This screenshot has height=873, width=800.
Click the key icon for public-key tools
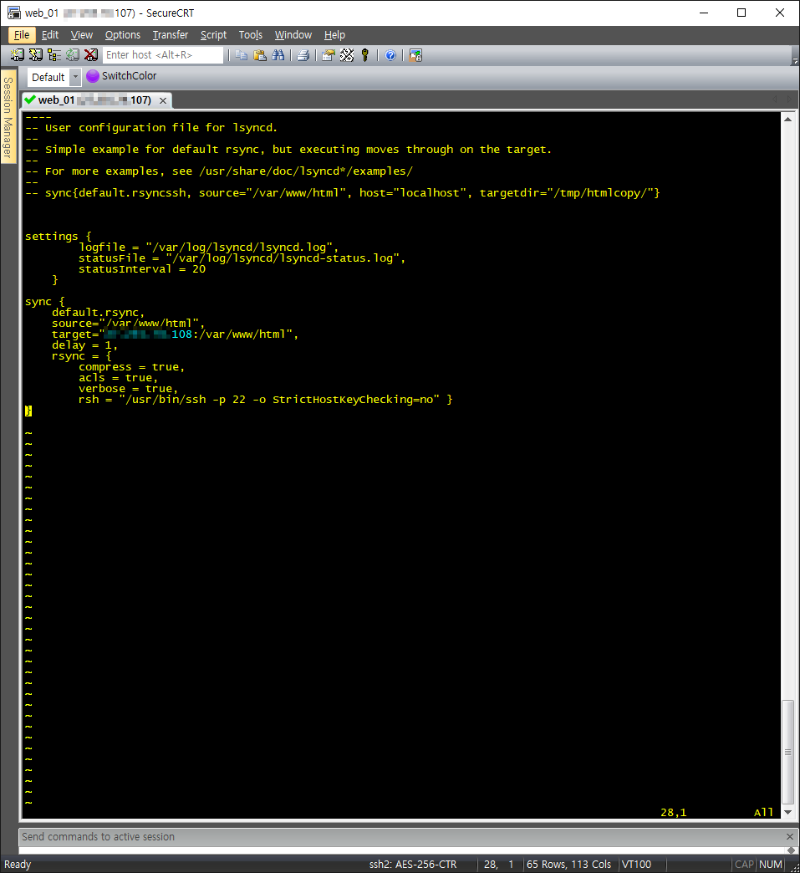point(365,56)
